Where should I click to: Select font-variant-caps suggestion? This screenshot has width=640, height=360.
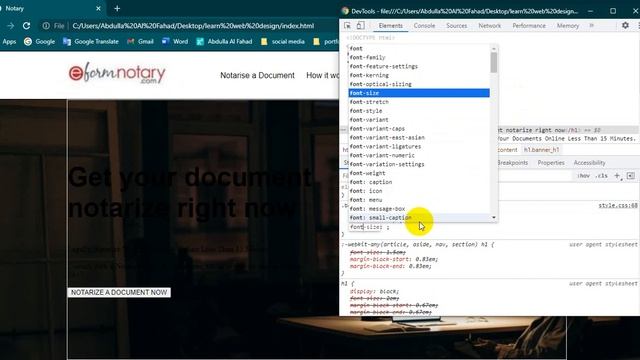pyautogui.click(x=419, y=129)
